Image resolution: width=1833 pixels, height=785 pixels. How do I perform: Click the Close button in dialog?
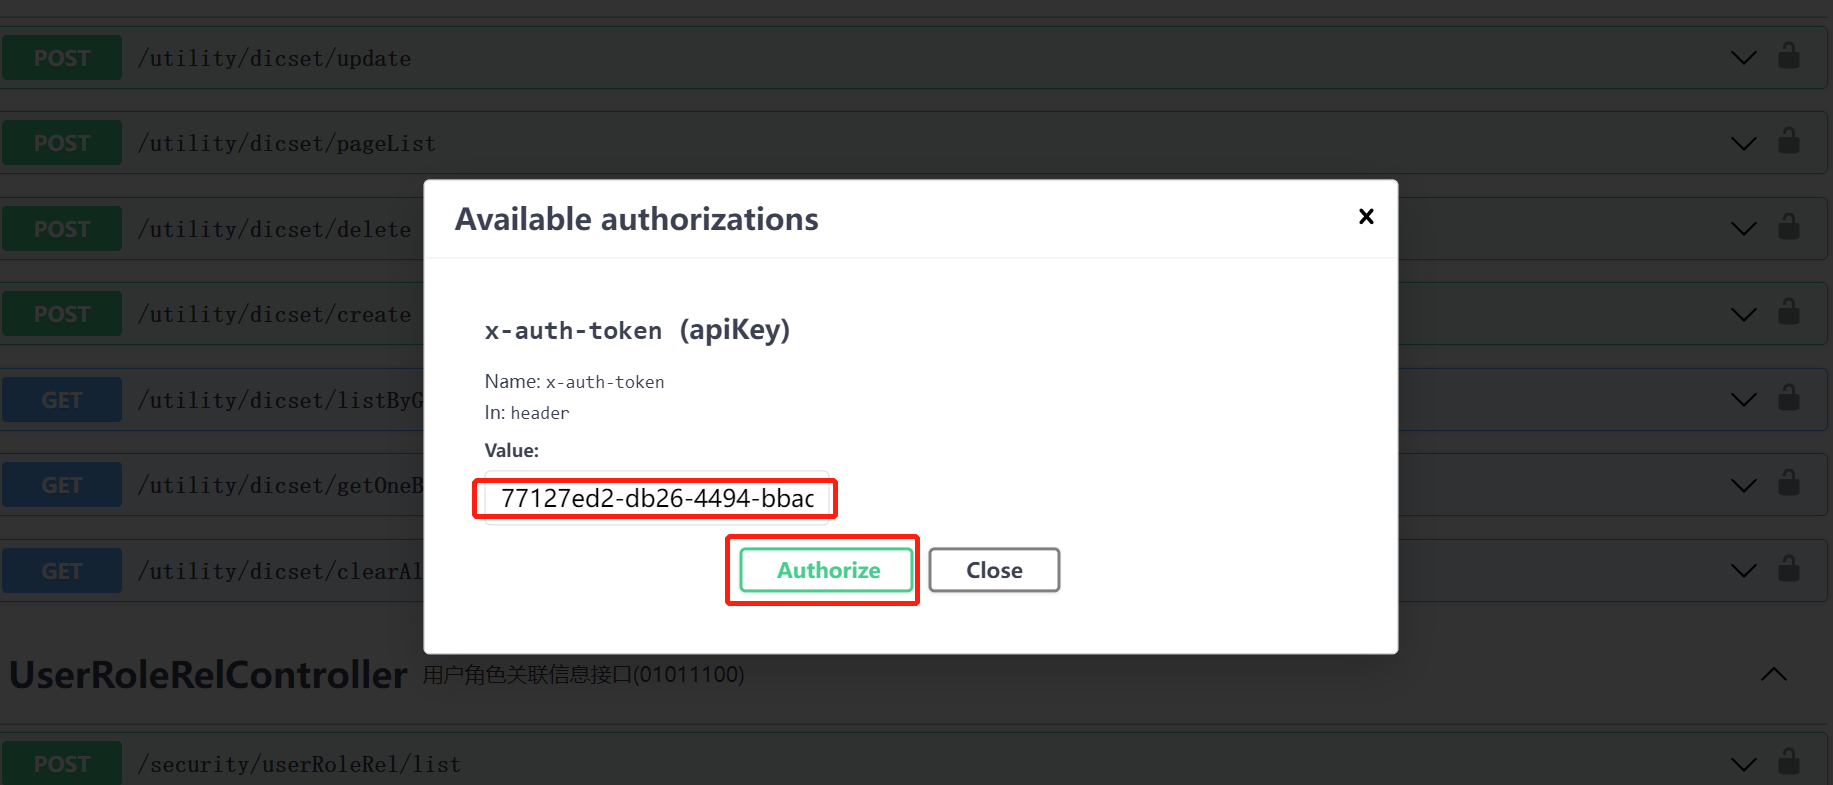[994, 570]
